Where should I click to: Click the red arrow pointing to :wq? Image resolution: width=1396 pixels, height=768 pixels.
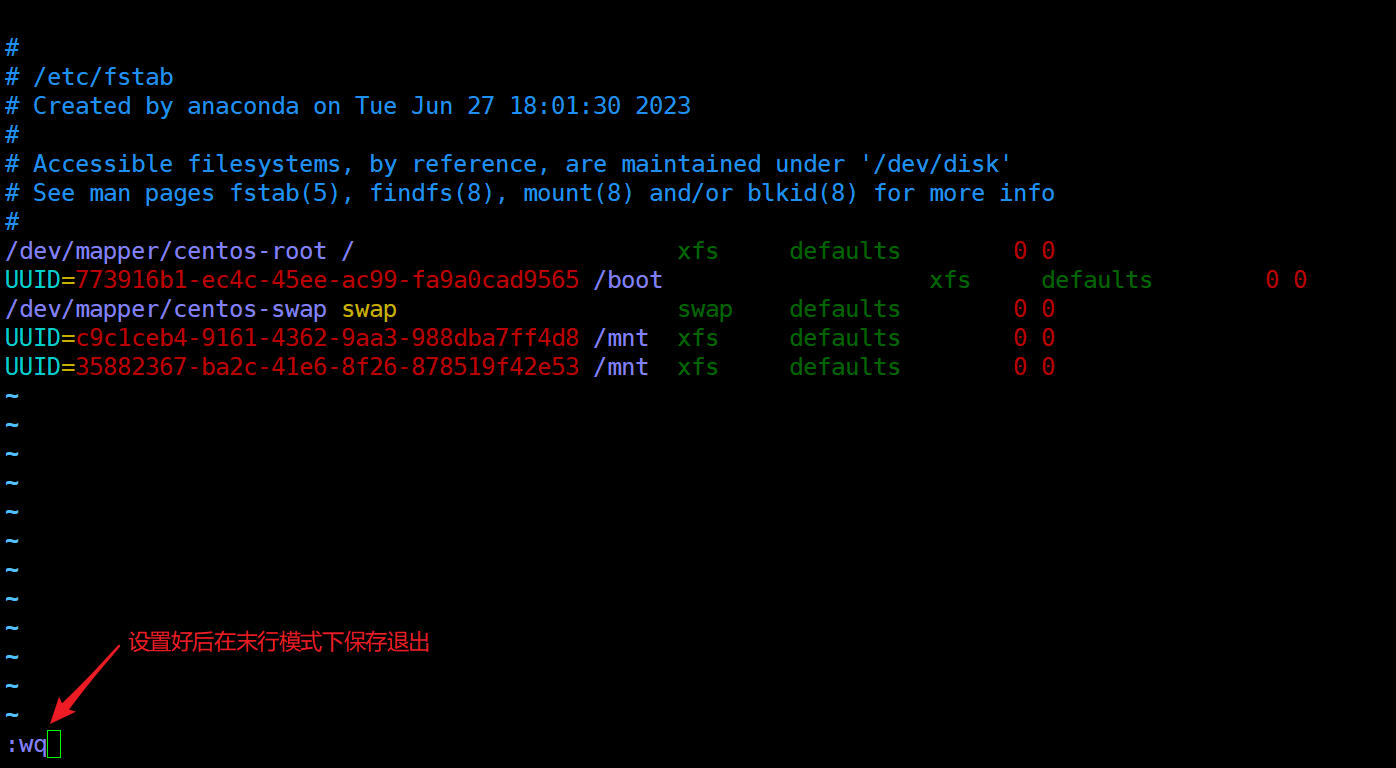(x=84, y=684)
